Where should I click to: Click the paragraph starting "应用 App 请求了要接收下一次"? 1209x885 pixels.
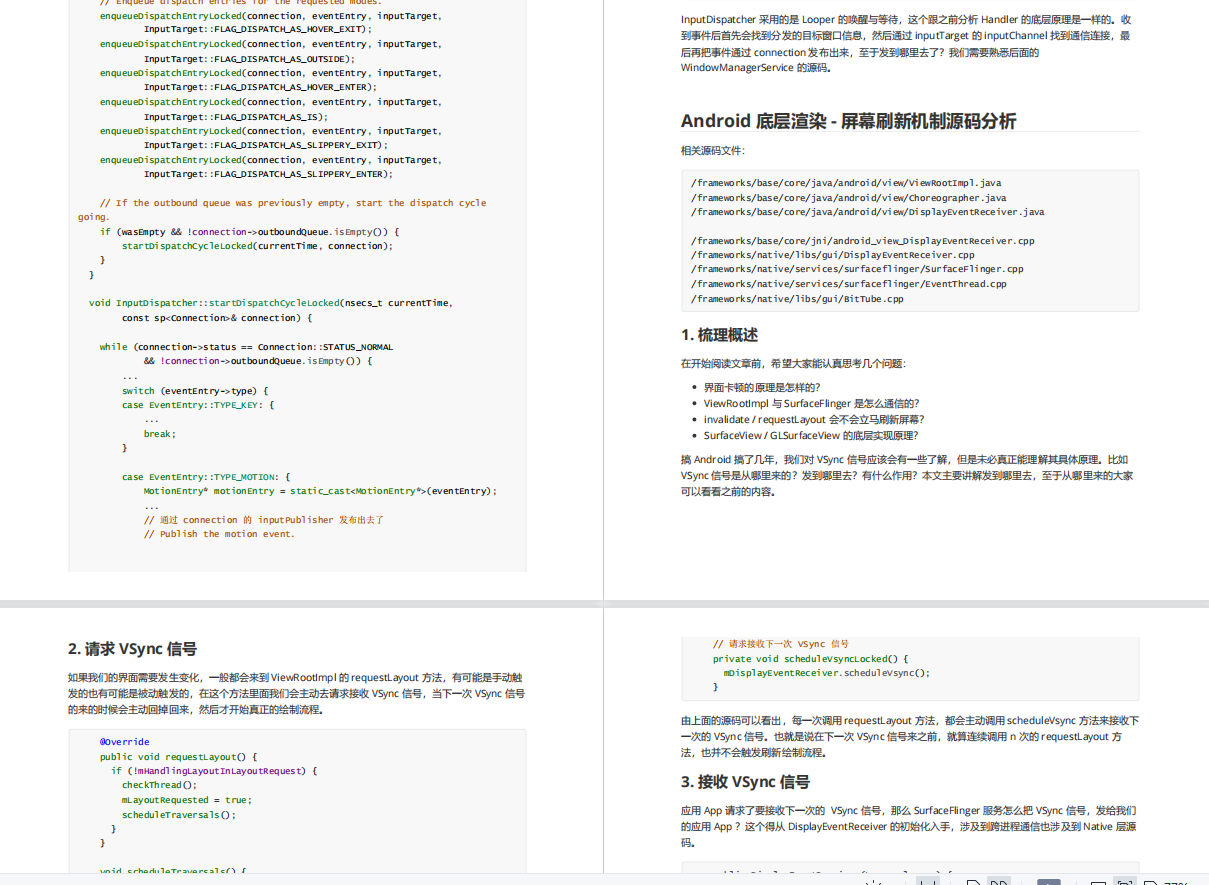[908, 826]
